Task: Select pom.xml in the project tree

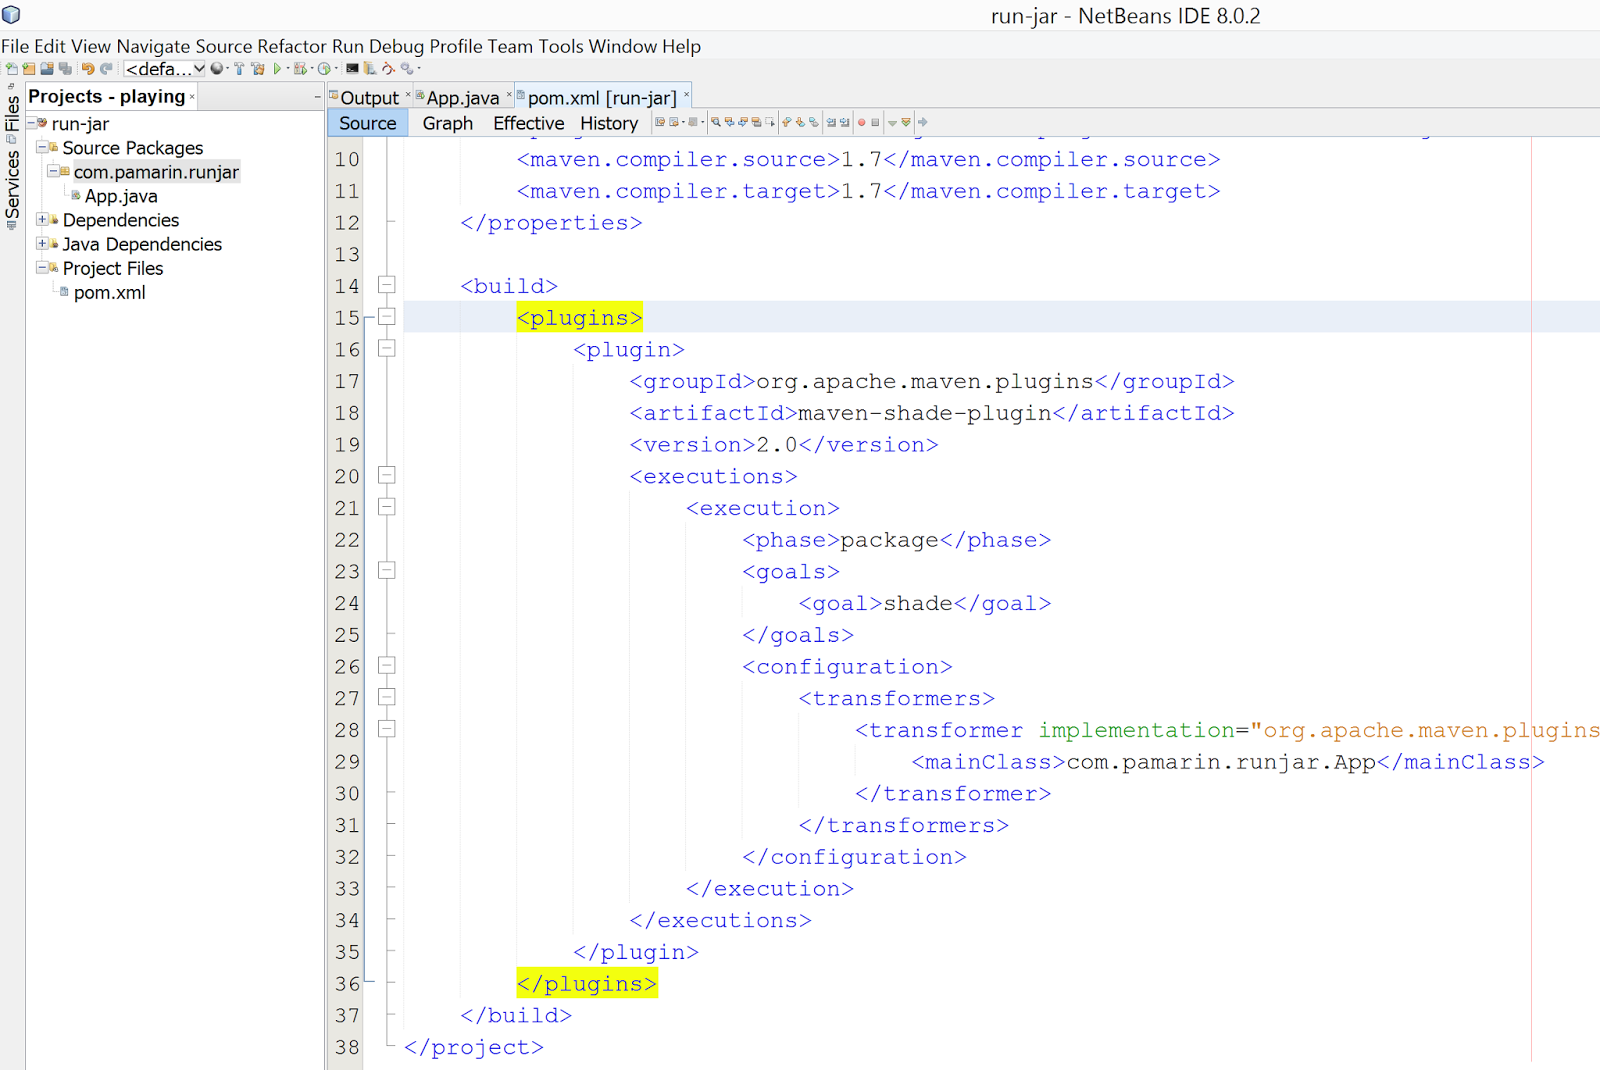Action: click(110, 292)
